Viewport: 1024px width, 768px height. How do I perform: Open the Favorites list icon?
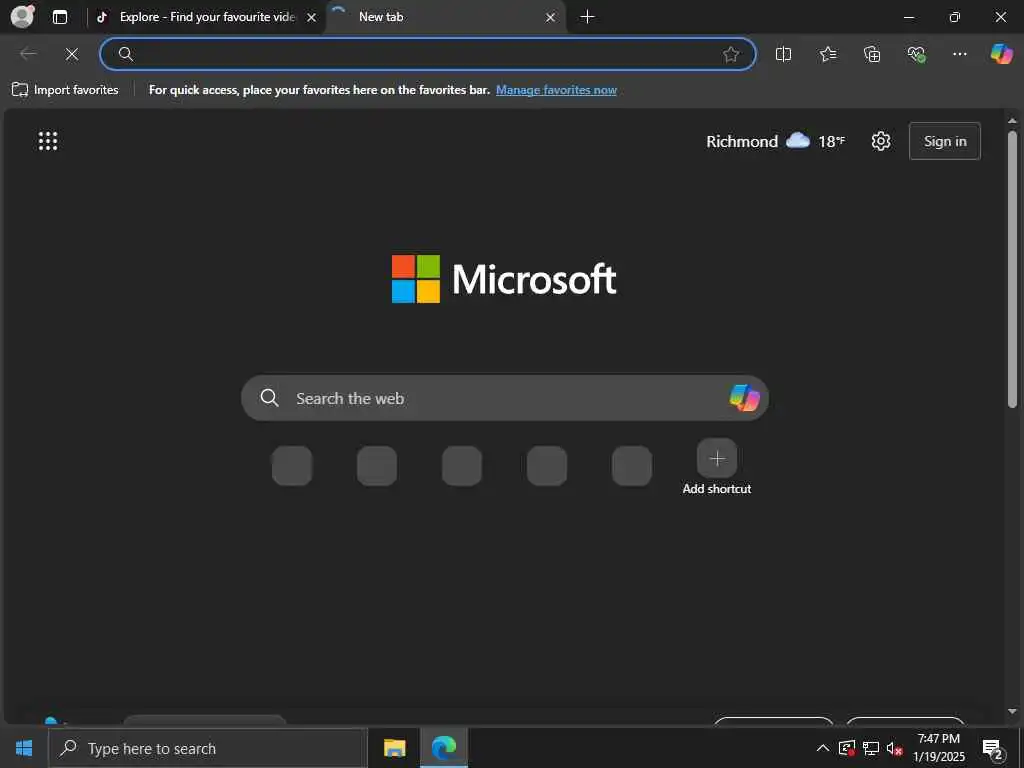pos(827,54)
